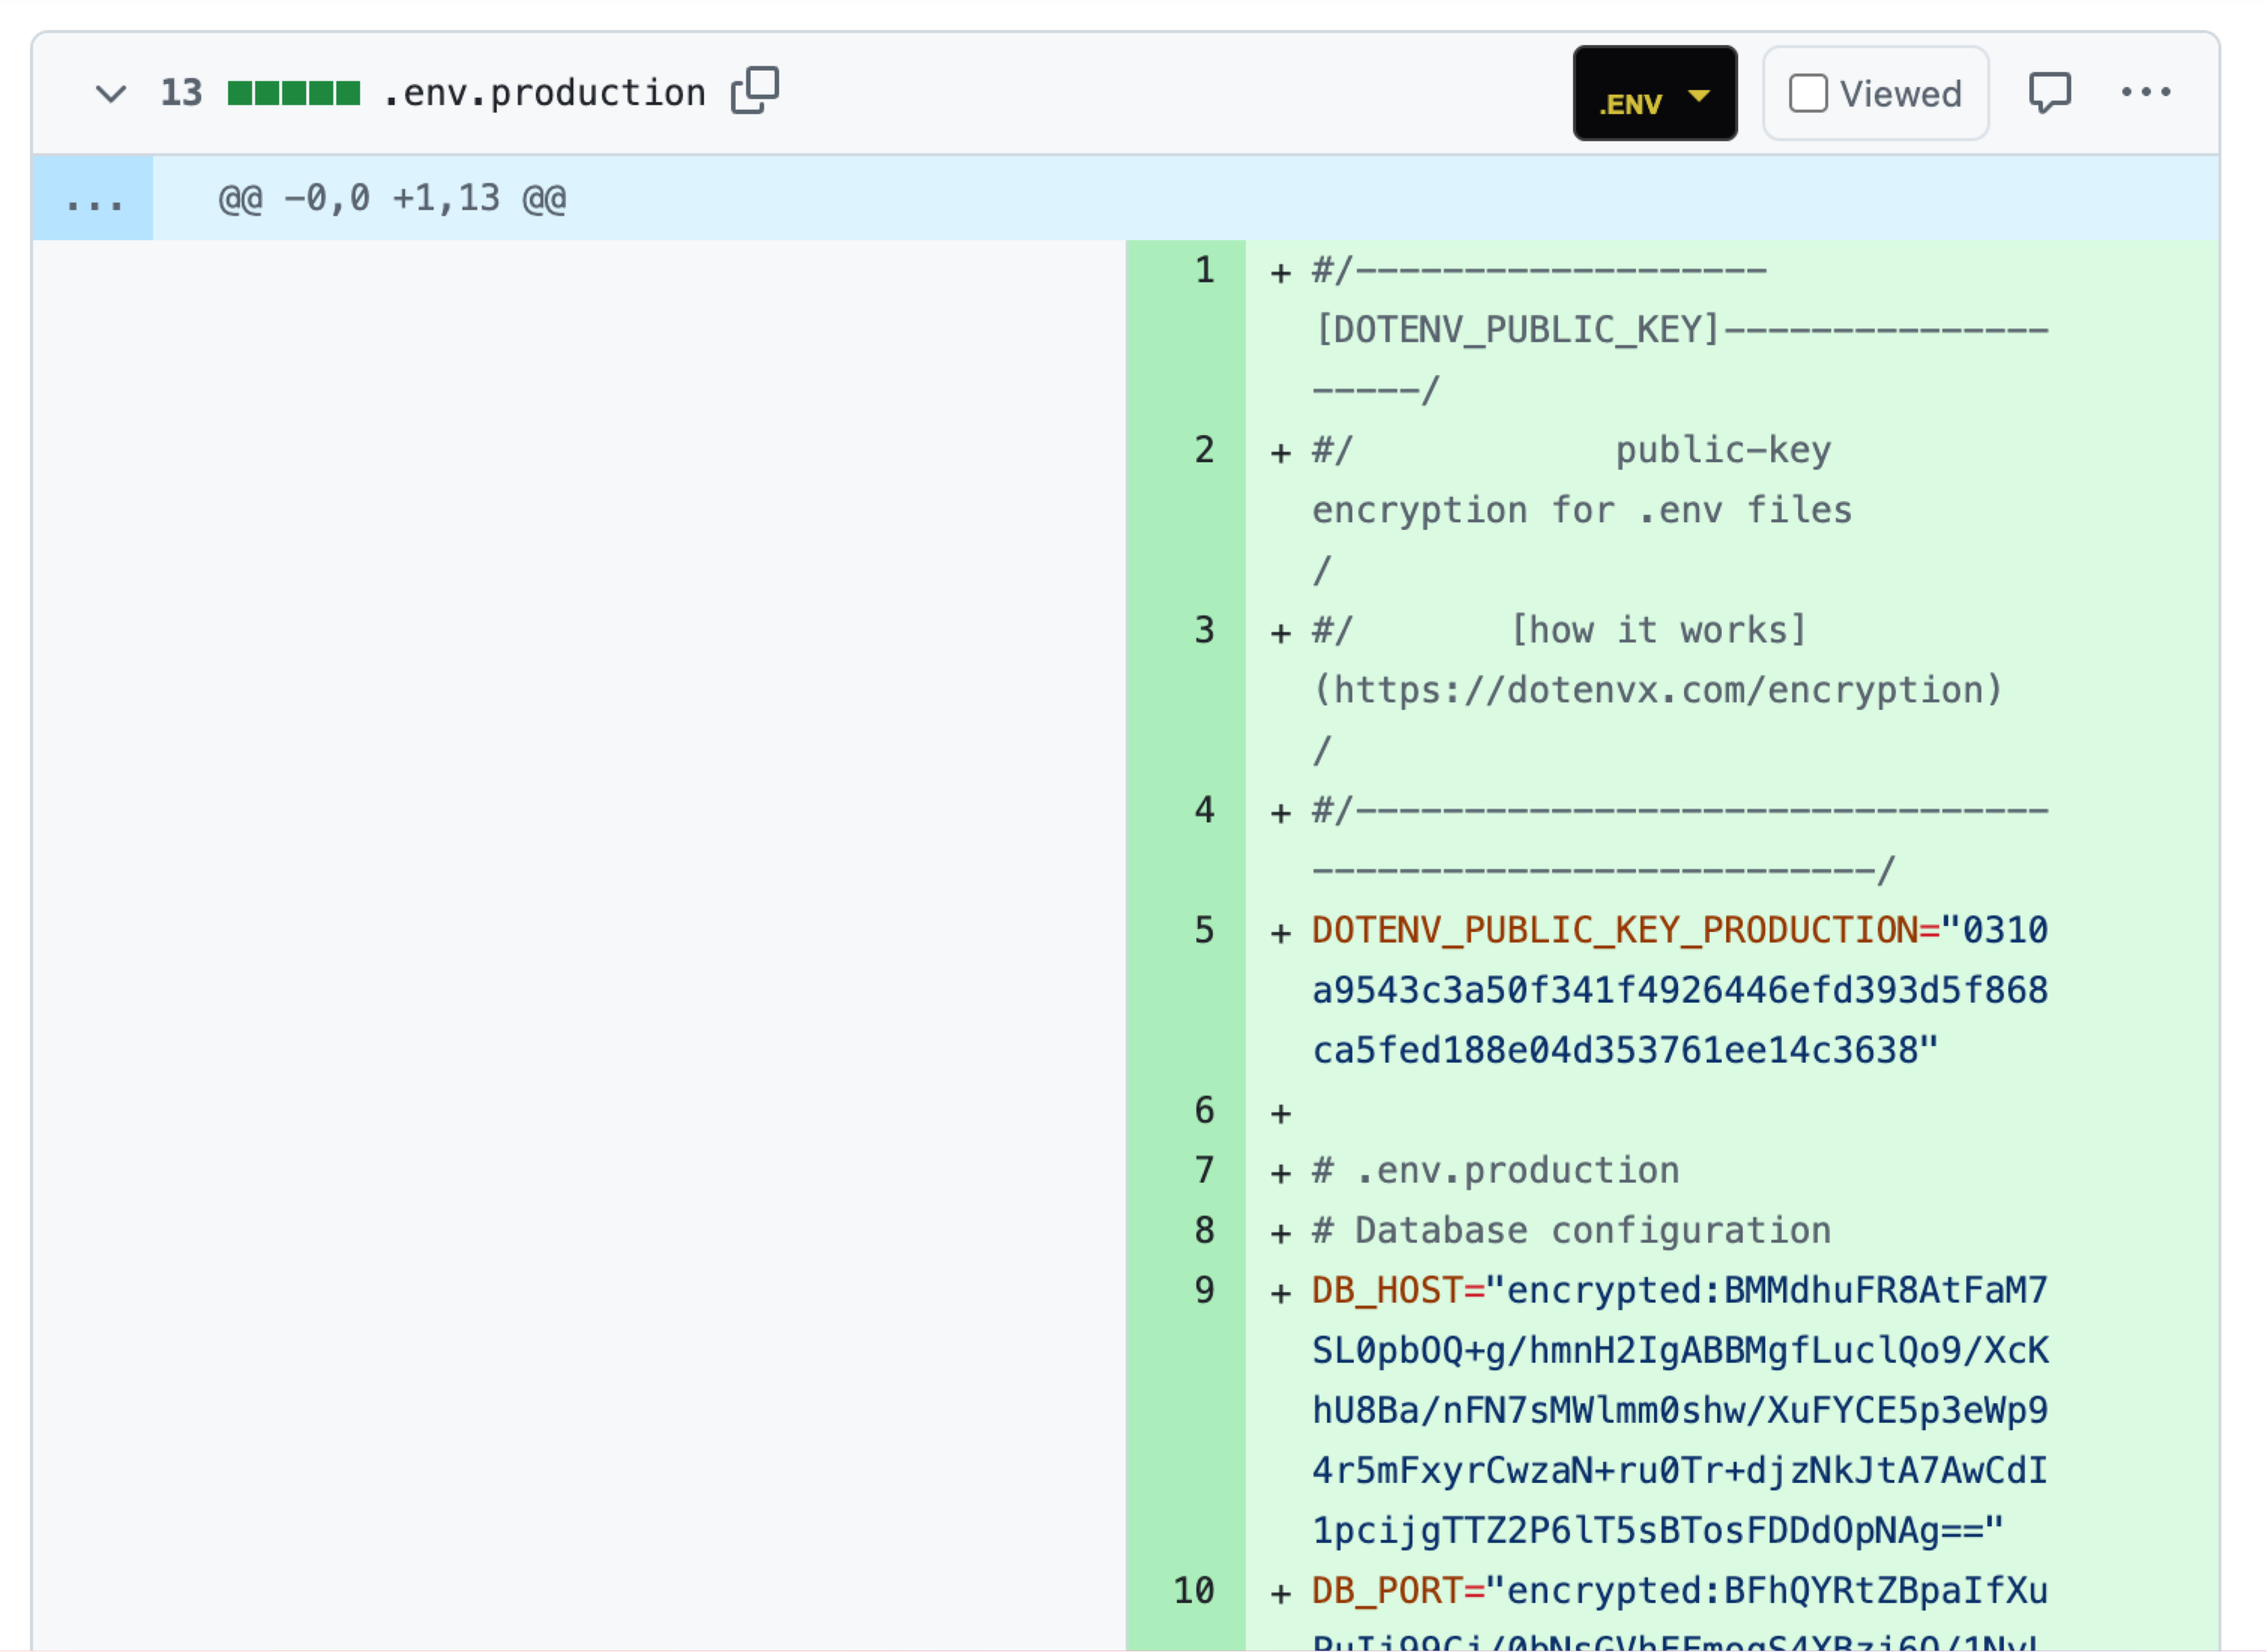2268x1652 pixels.
Task: Expand hidden lines with the dots button
Action: (93, 199)
